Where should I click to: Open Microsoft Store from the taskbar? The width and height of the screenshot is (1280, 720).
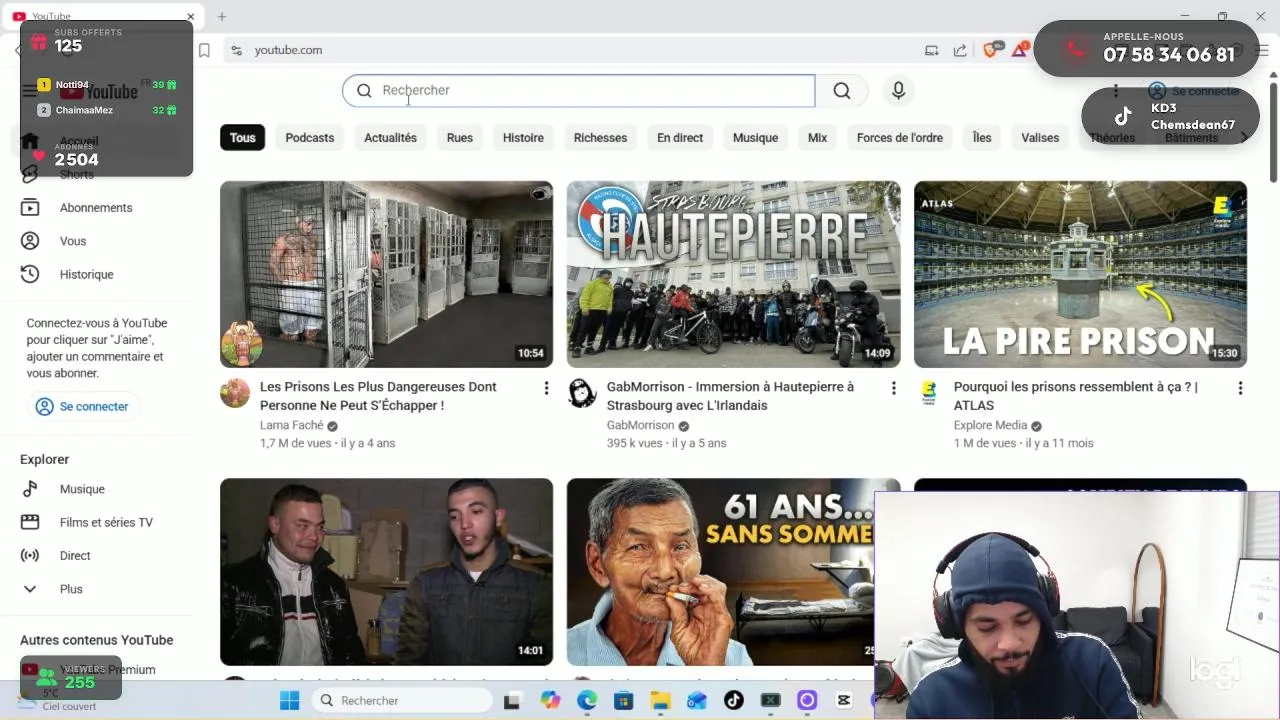coord(623,700)
